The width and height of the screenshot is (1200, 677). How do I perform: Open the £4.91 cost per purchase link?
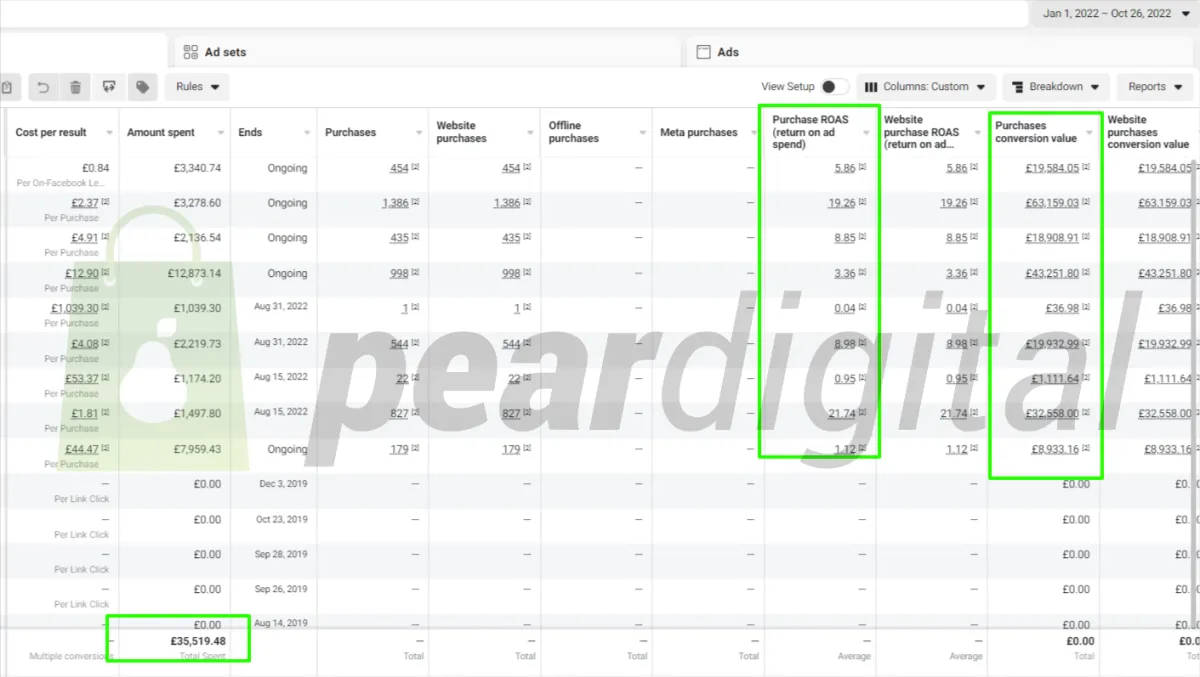(x=83, y=238)
